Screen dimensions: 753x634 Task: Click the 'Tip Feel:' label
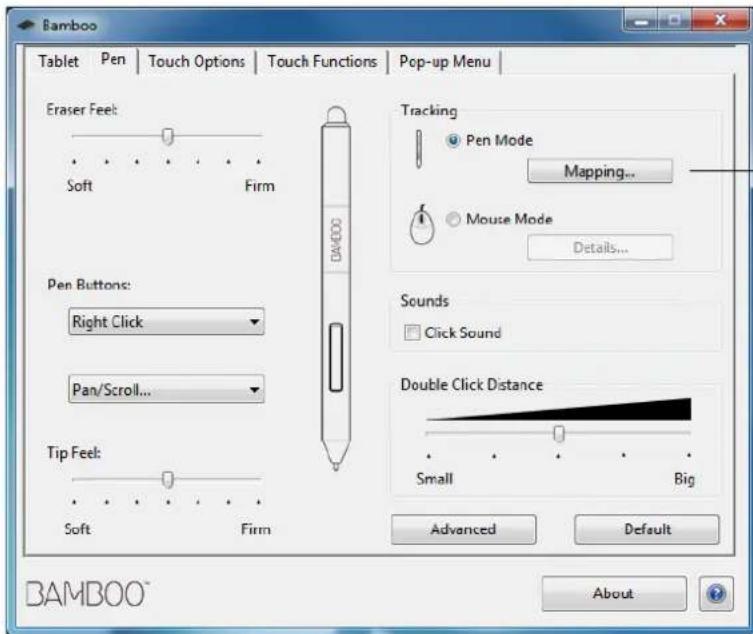point(74,452)
